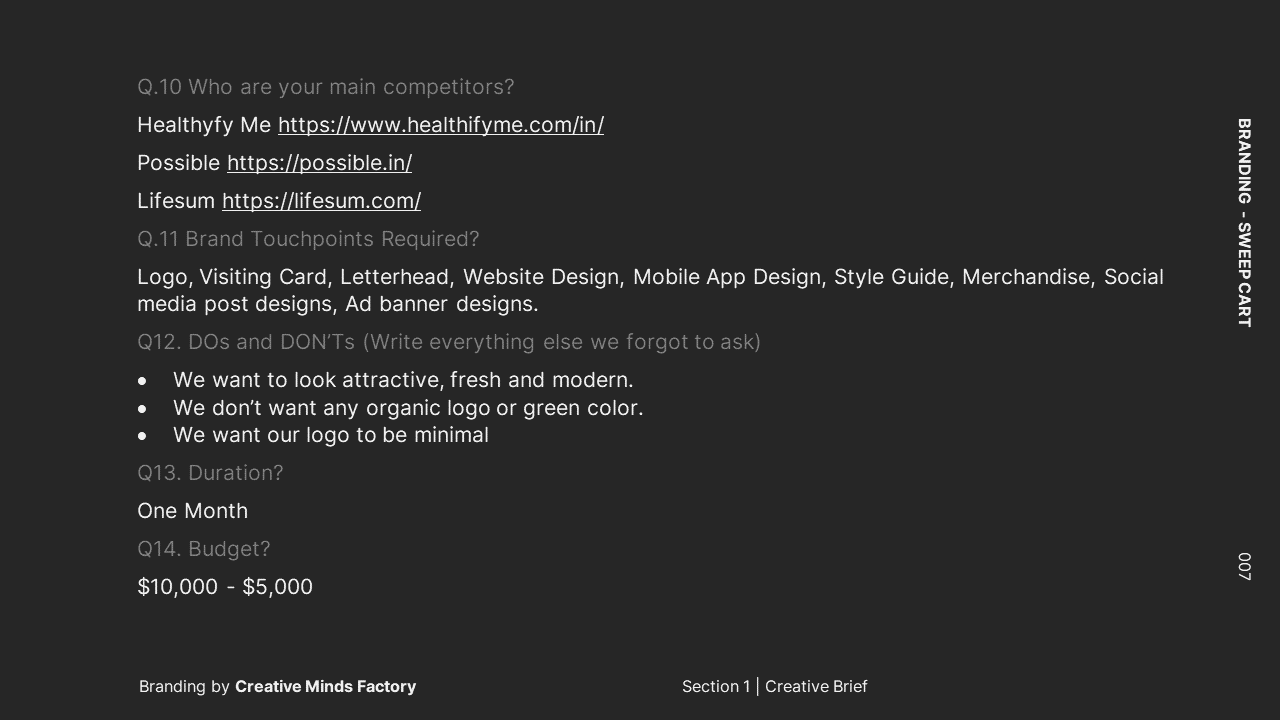Select the '$10,000 - $5,000' budget text
The width and height of the screenshot is (1280, 720).
pyautogui.click(x=225, y=587)
